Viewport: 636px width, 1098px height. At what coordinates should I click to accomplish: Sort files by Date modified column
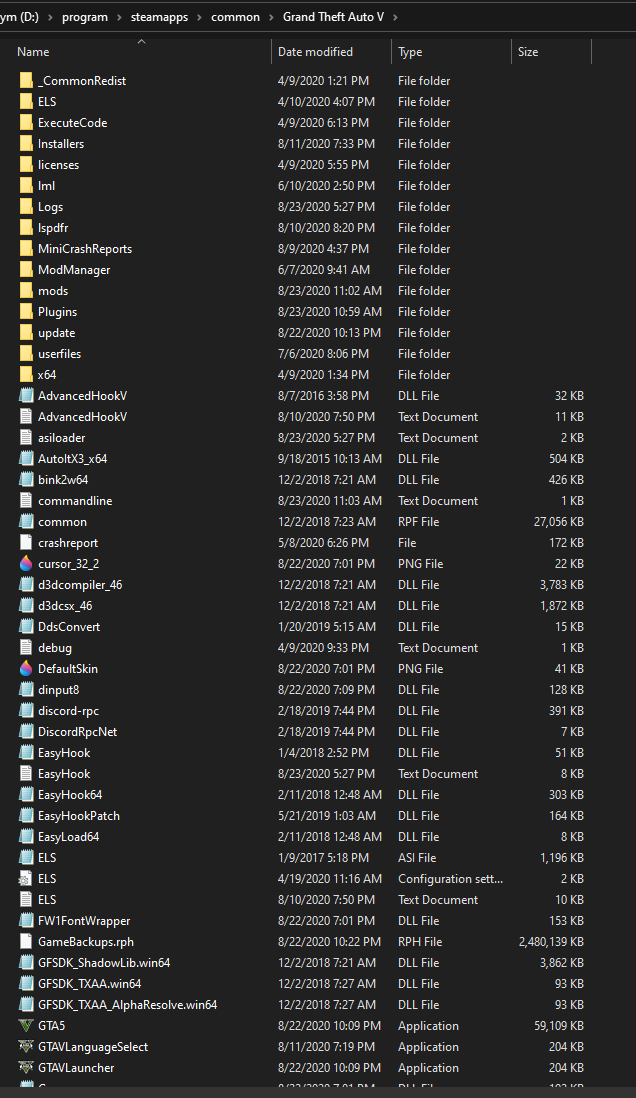(x=315, y=52)
